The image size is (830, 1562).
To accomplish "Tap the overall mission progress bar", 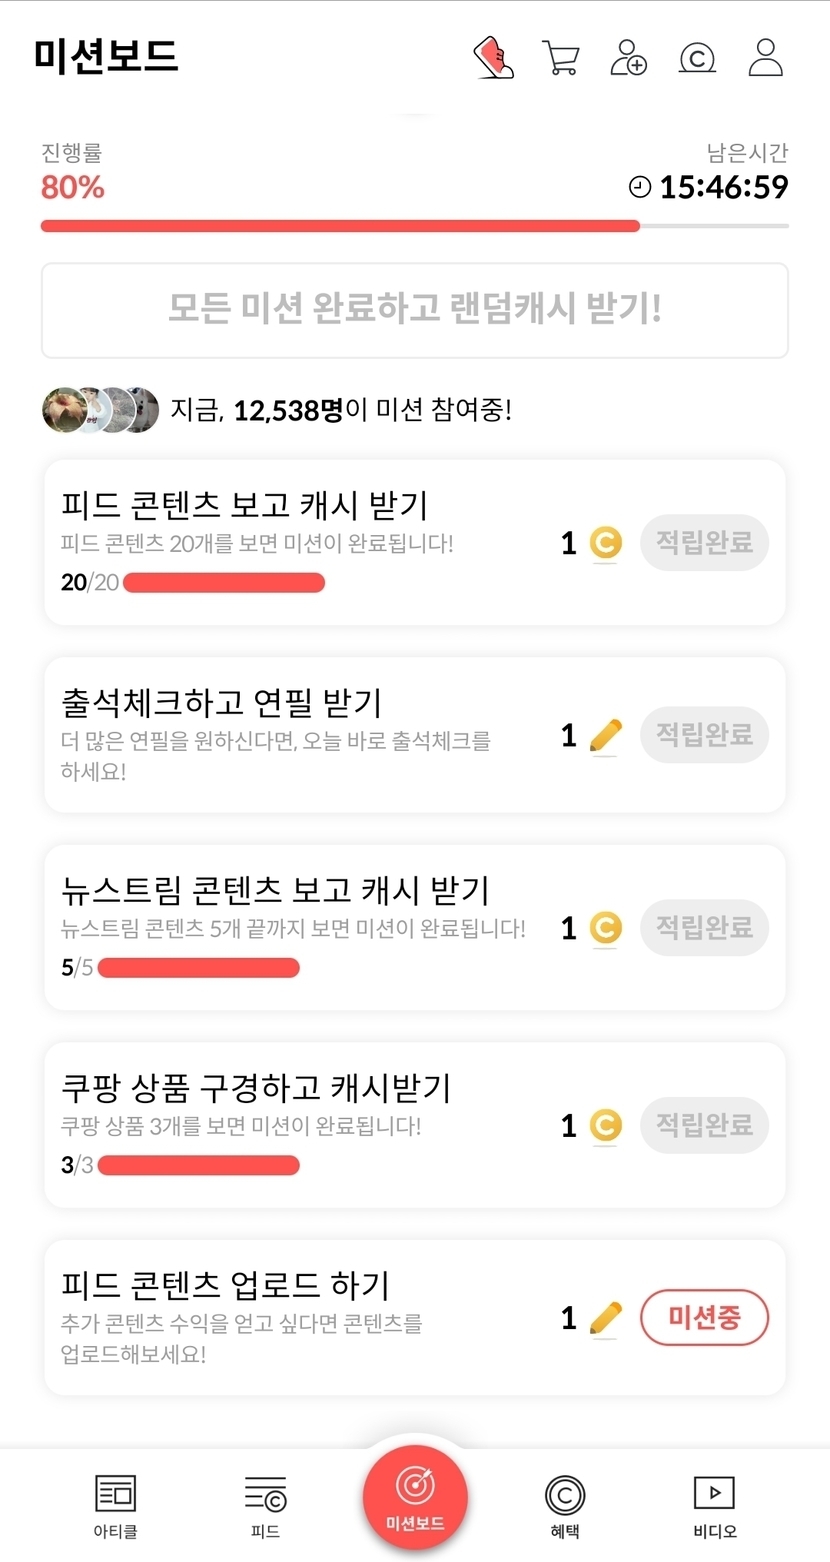I will tap(415, 226).
